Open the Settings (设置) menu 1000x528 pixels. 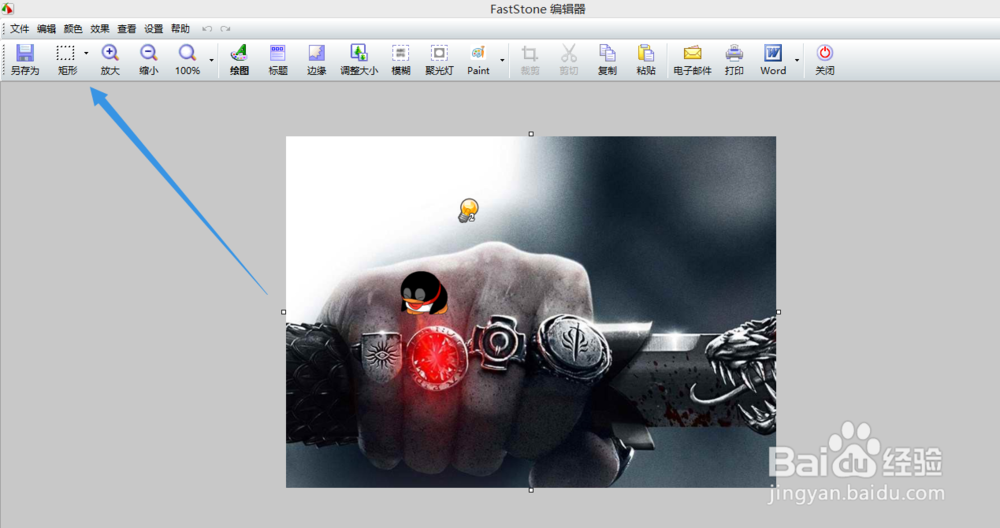154,29
